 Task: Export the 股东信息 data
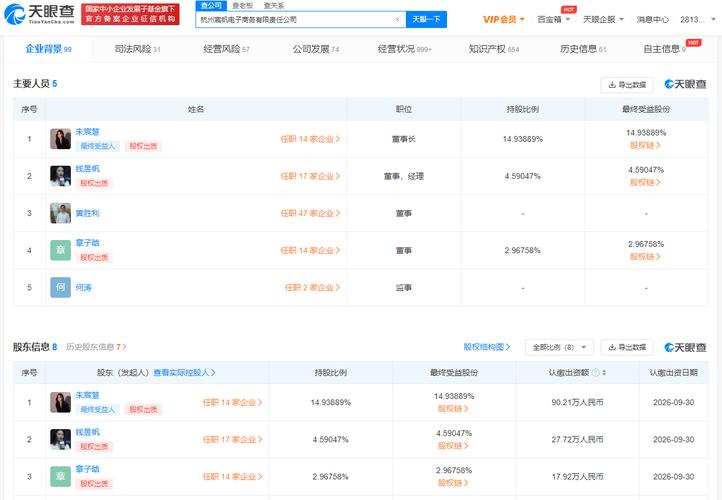click(626, 347)
